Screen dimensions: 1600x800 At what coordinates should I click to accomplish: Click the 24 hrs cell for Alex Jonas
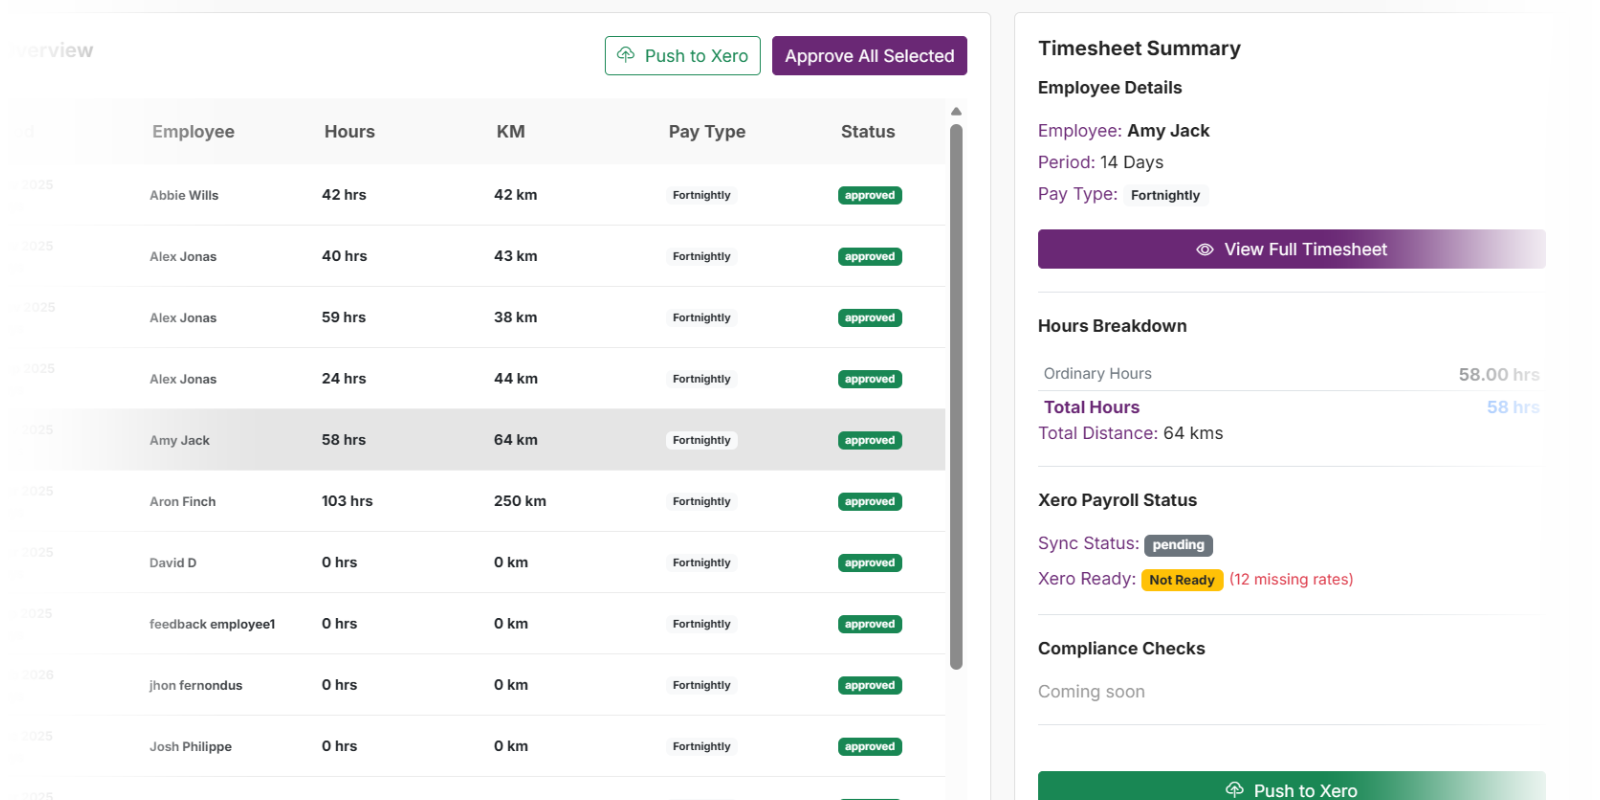pos(344,378)
